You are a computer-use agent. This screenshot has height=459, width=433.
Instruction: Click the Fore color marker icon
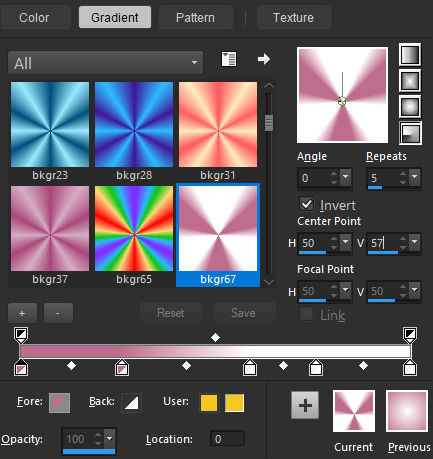tap(59, 403)
